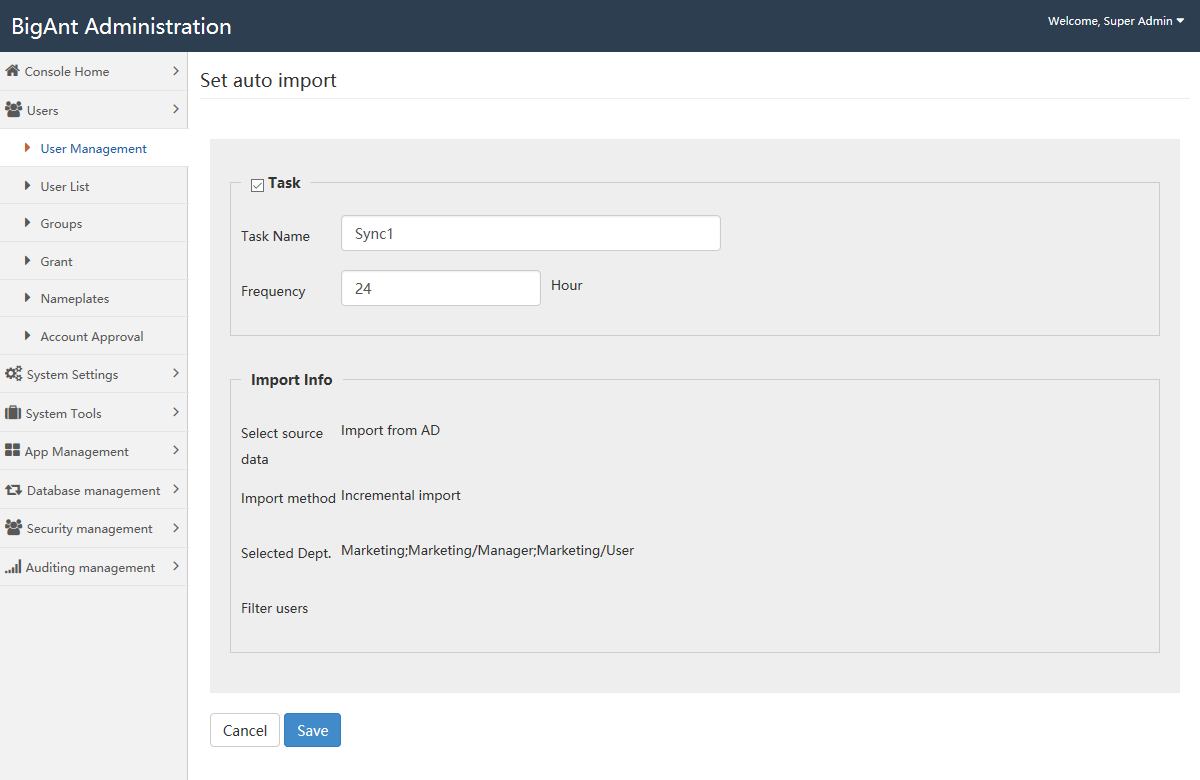Collapse the Users section chevron

pyautogui.click(x=176, y=109)
